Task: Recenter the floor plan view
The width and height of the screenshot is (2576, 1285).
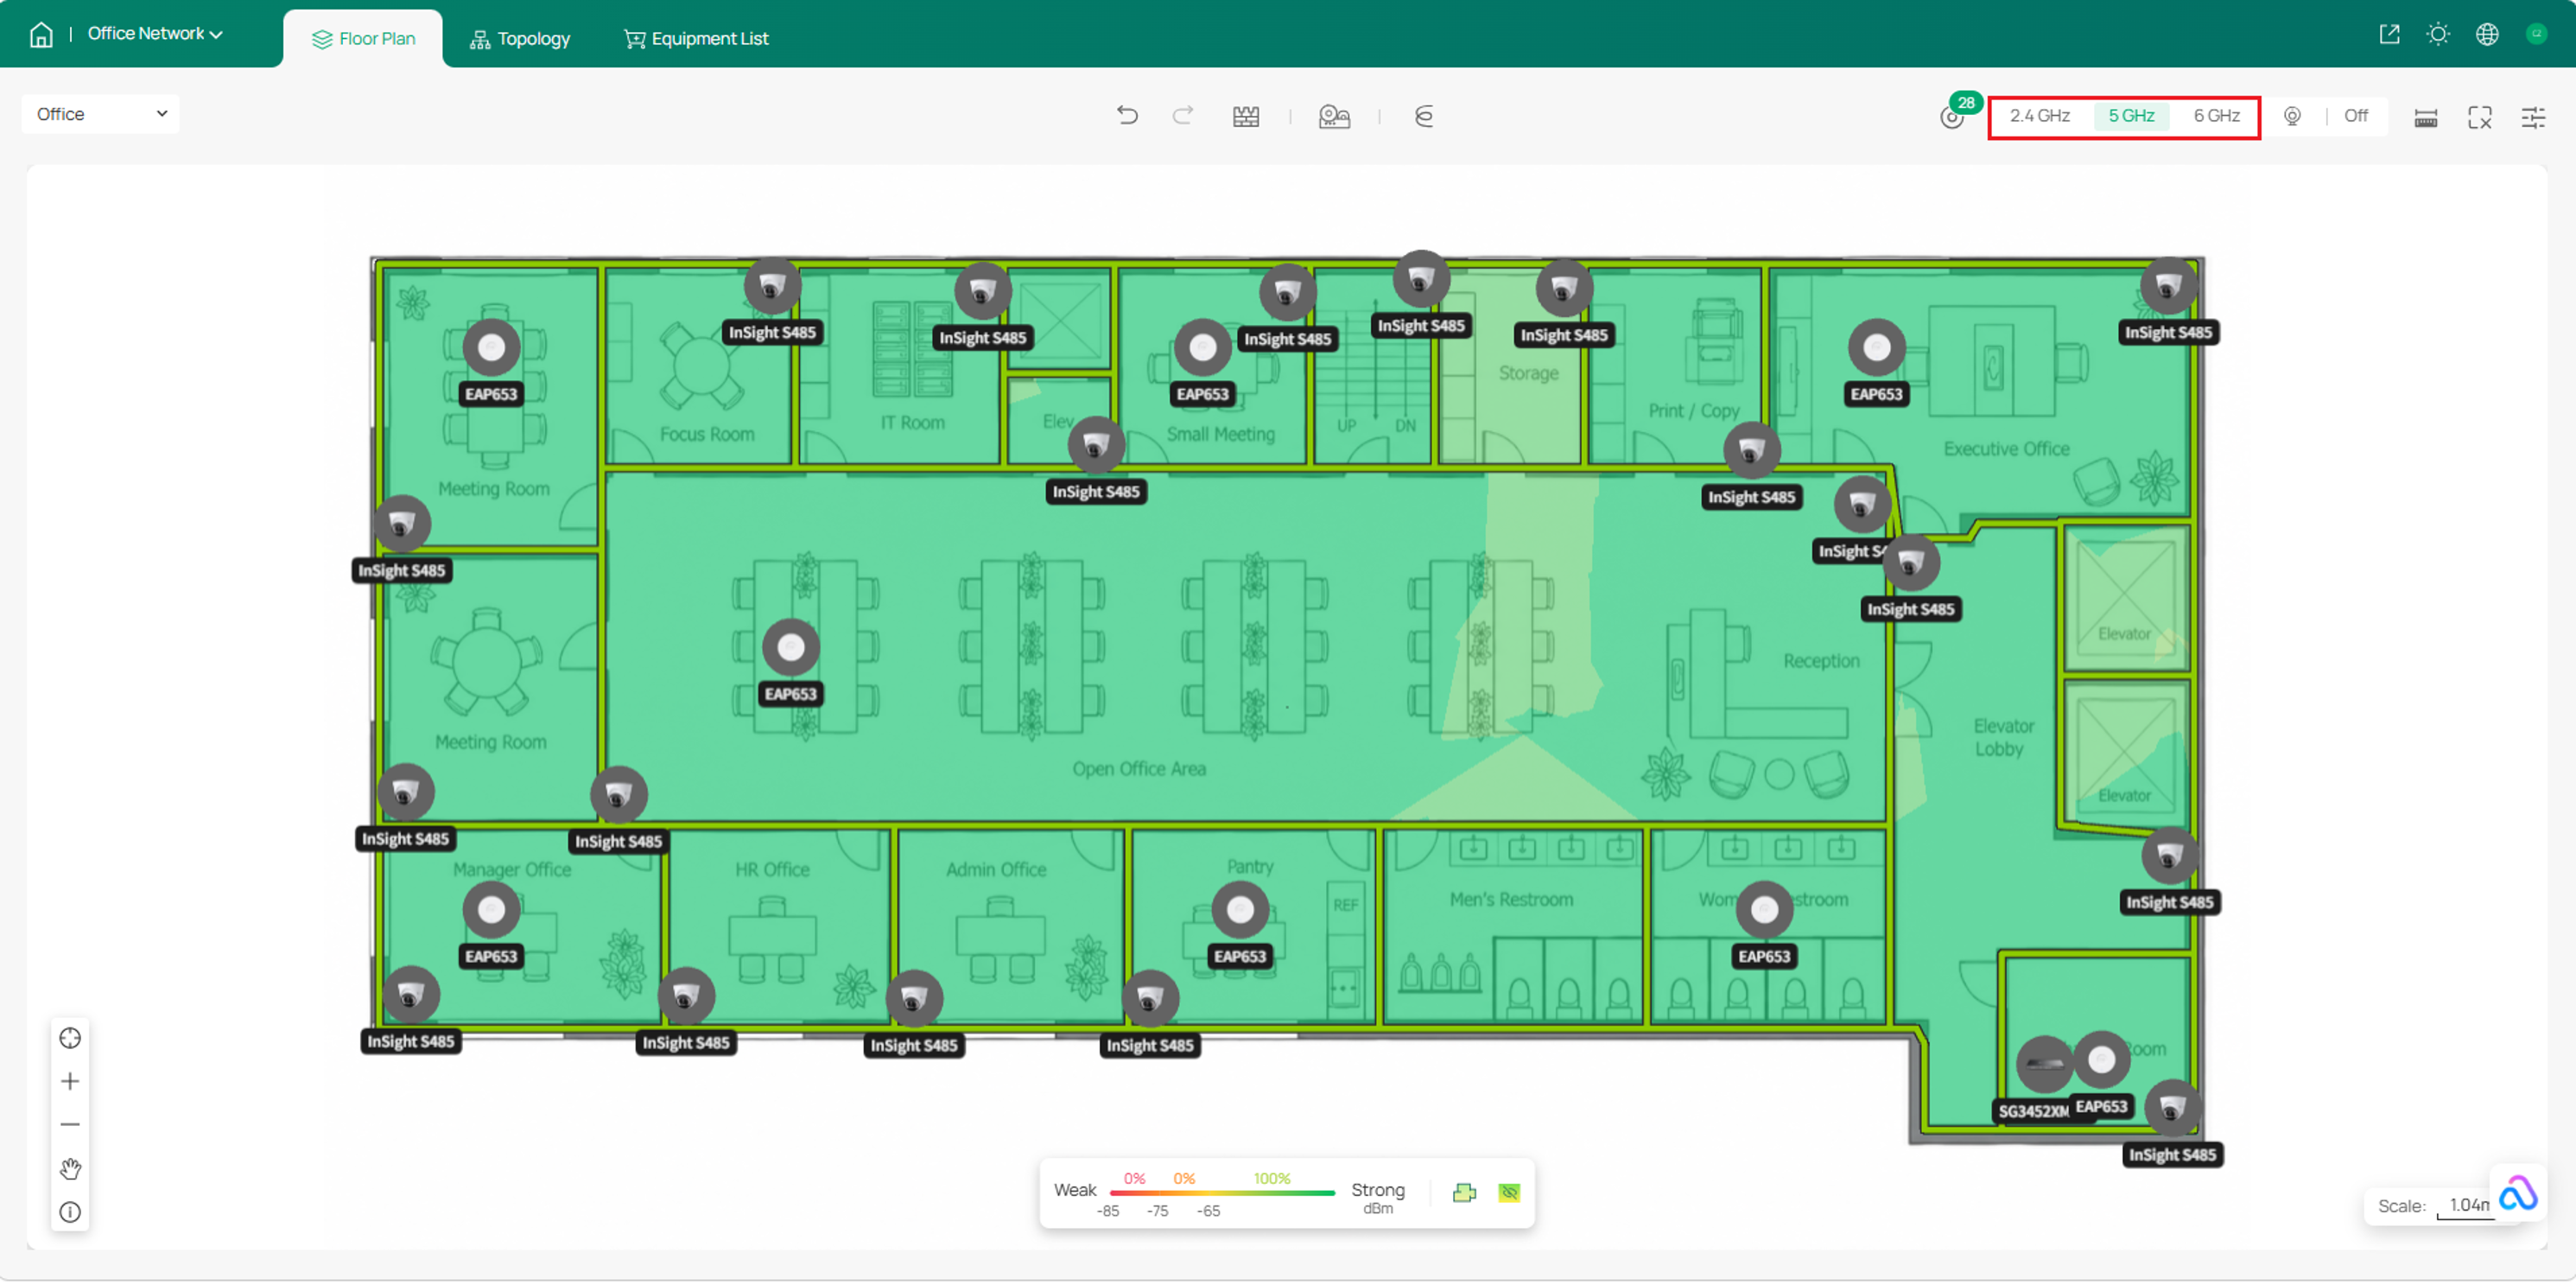Action: (x=70, y=1038)
